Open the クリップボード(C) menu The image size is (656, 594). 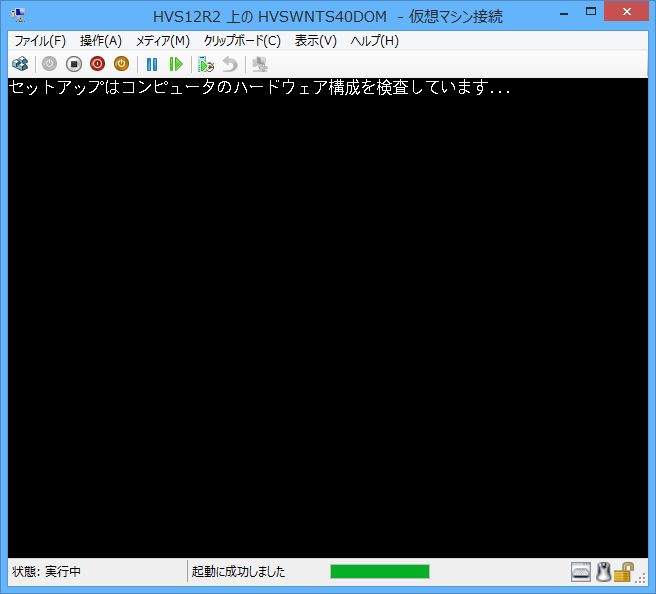tap(242, 41)
